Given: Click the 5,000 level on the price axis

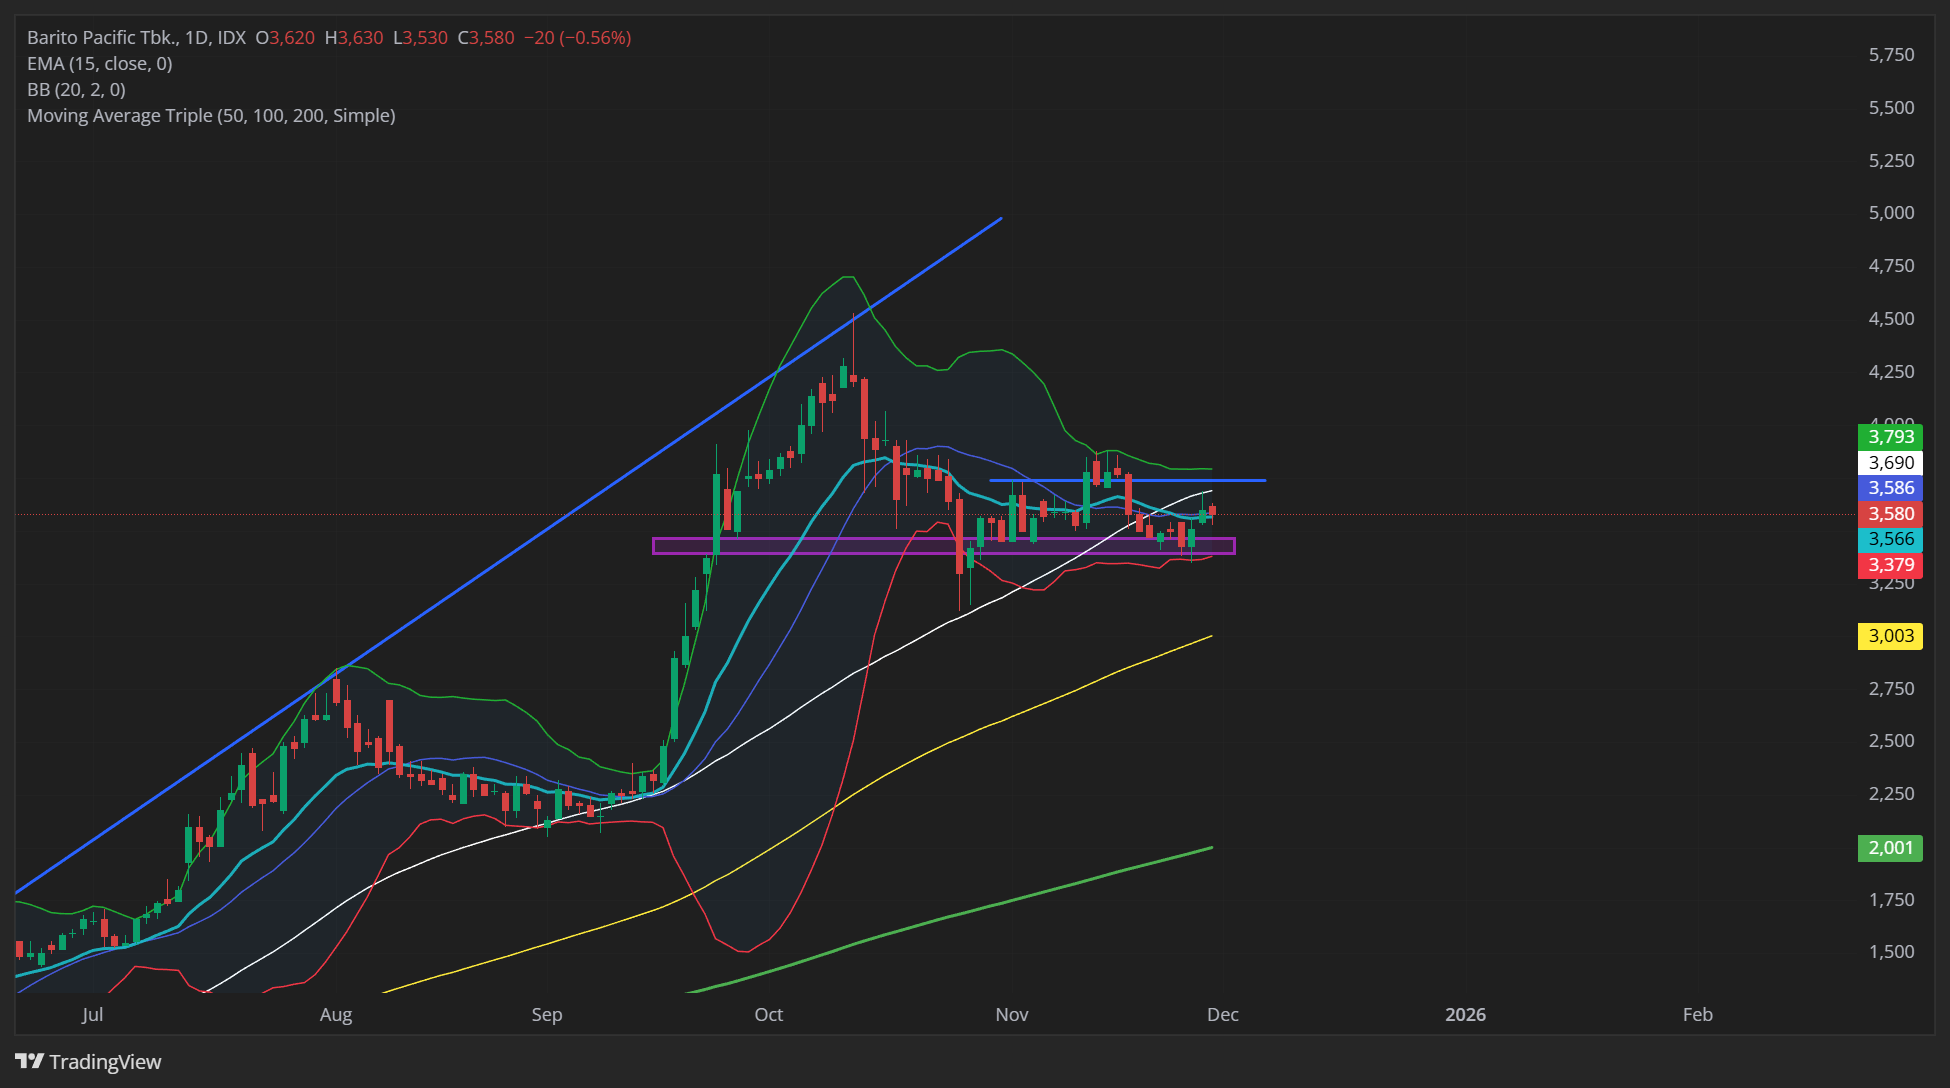Looking at the screenshot, I should (1891, 213).
